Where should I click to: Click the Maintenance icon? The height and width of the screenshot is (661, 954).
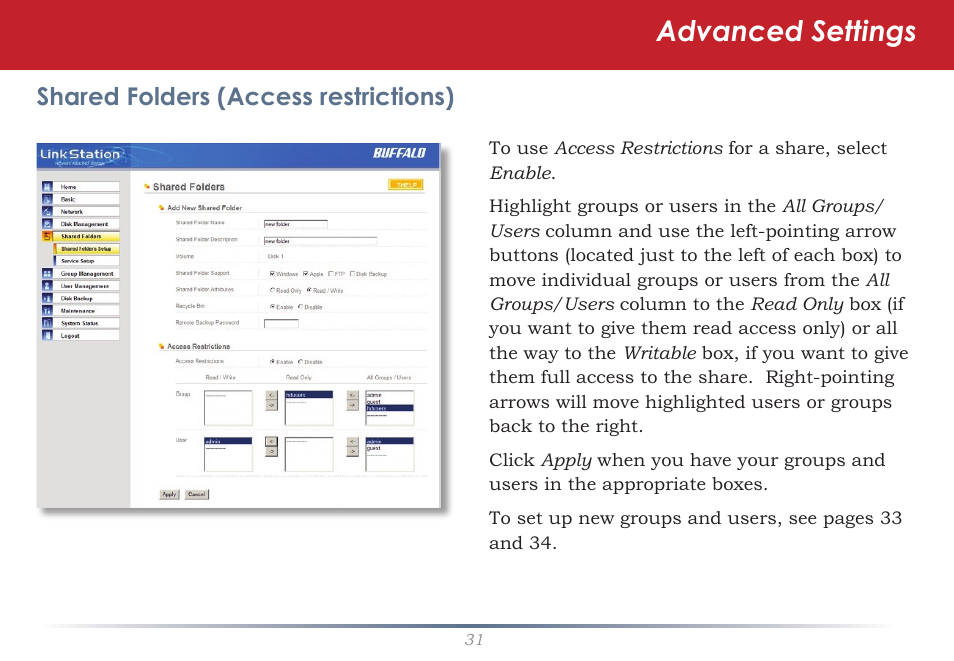[47, 310]
